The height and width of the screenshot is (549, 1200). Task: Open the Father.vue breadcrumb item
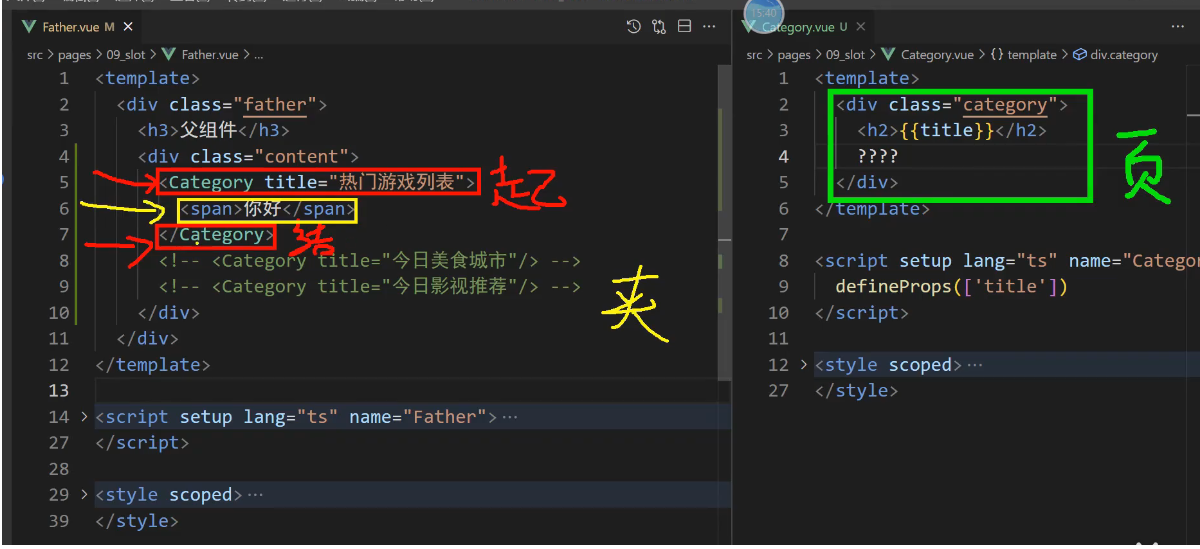pos(212,55)
